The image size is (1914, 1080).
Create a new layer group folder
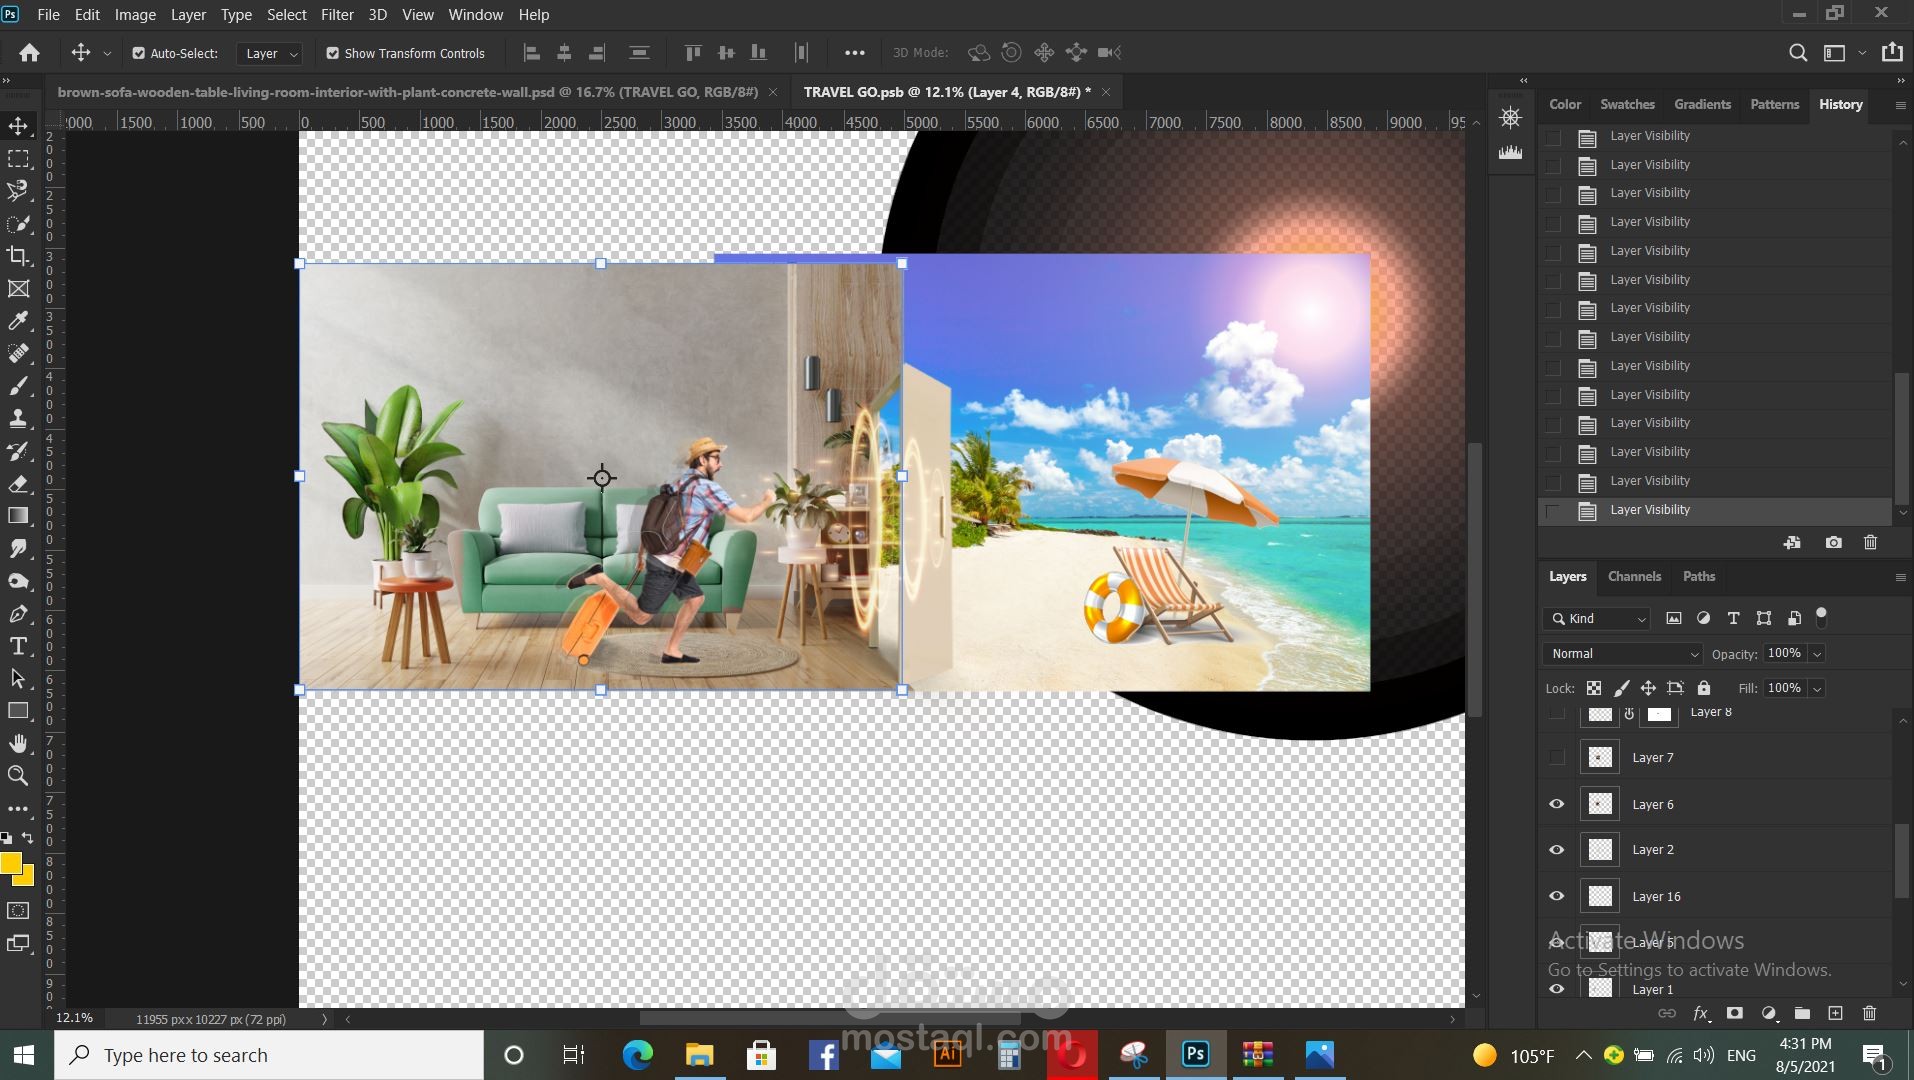[x=1802, y=1013]
